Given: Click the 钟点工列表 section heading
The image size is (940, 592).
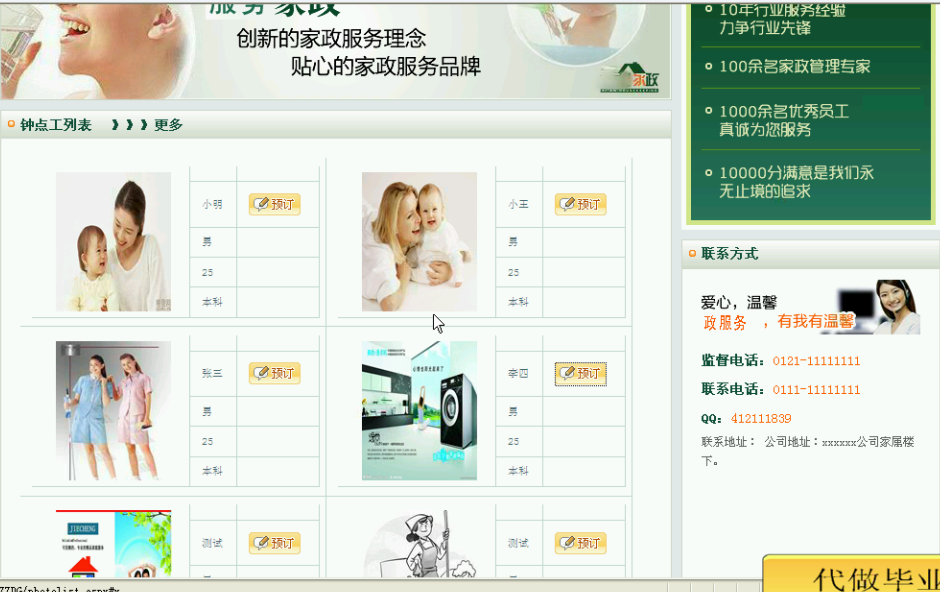Looking at the screenshot, I should pos(56,125).
